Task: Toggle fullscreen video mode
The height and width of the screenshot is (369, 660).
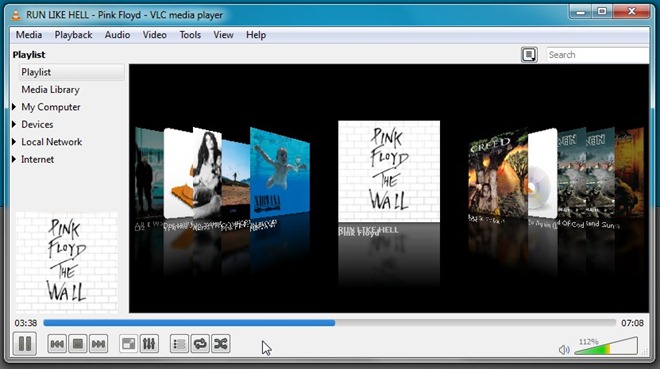Action: point(128,344)
